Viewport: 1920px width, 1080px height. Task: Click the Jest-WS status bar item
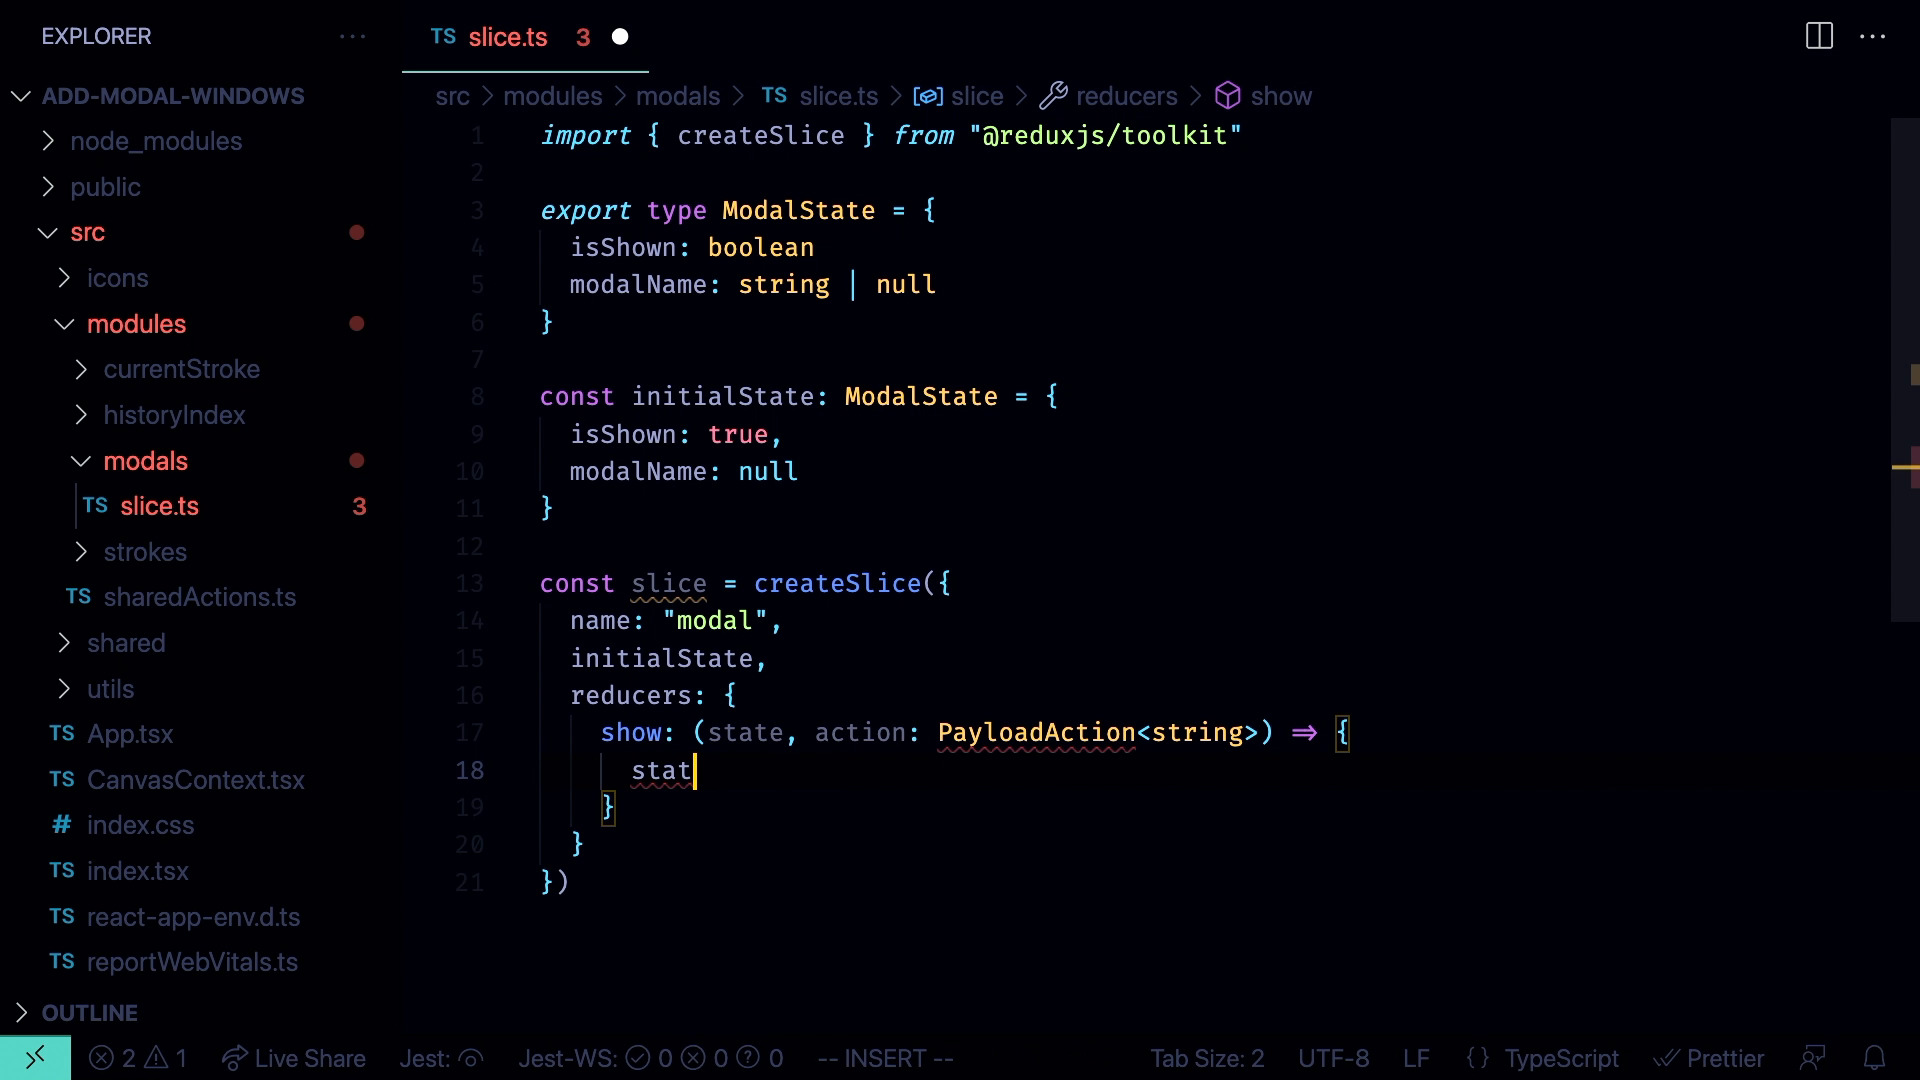[650, 1058]
